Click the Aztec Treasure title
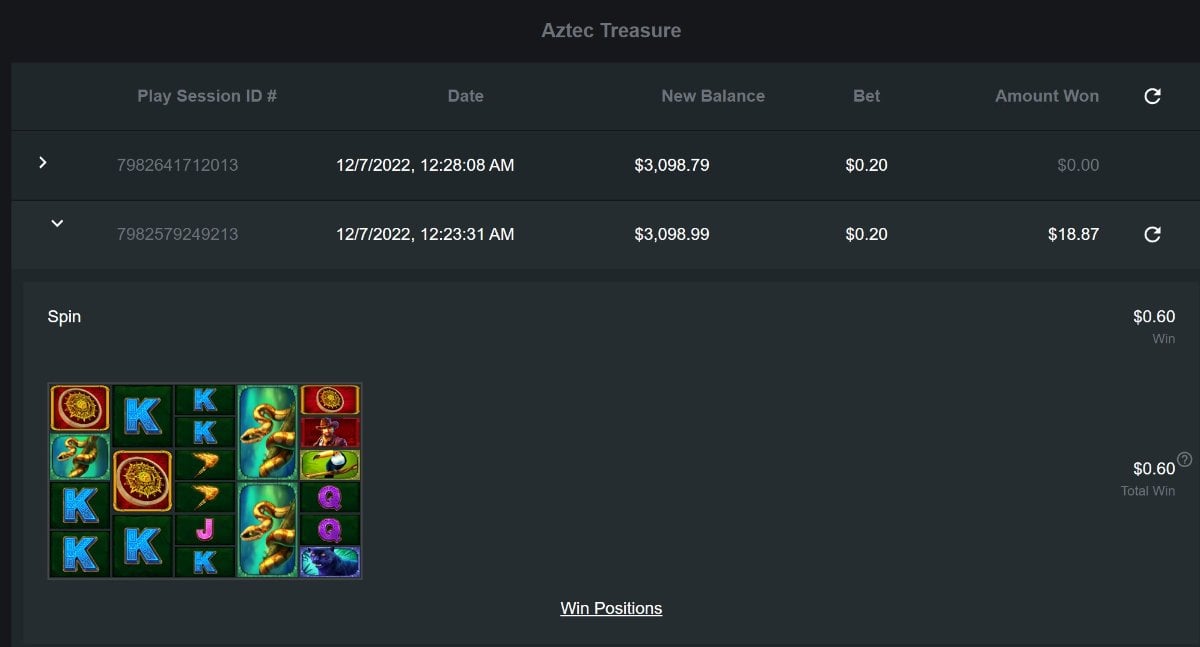This screenshot has width=1200, height=647. point(611,30)
